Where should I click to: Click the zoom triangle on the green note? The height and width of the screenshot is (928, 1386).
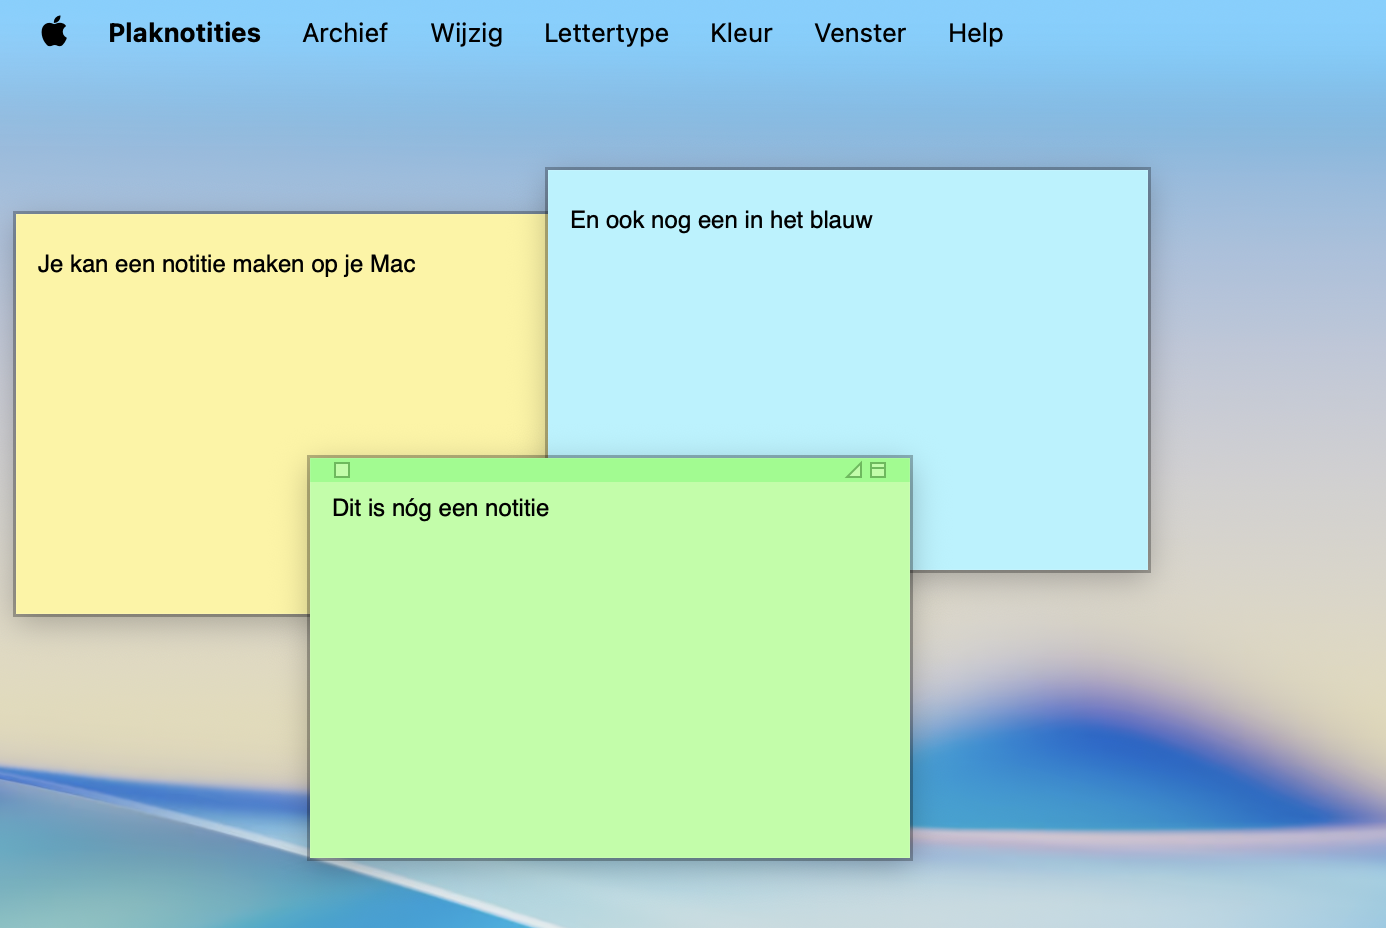click(x=855, y=469)
